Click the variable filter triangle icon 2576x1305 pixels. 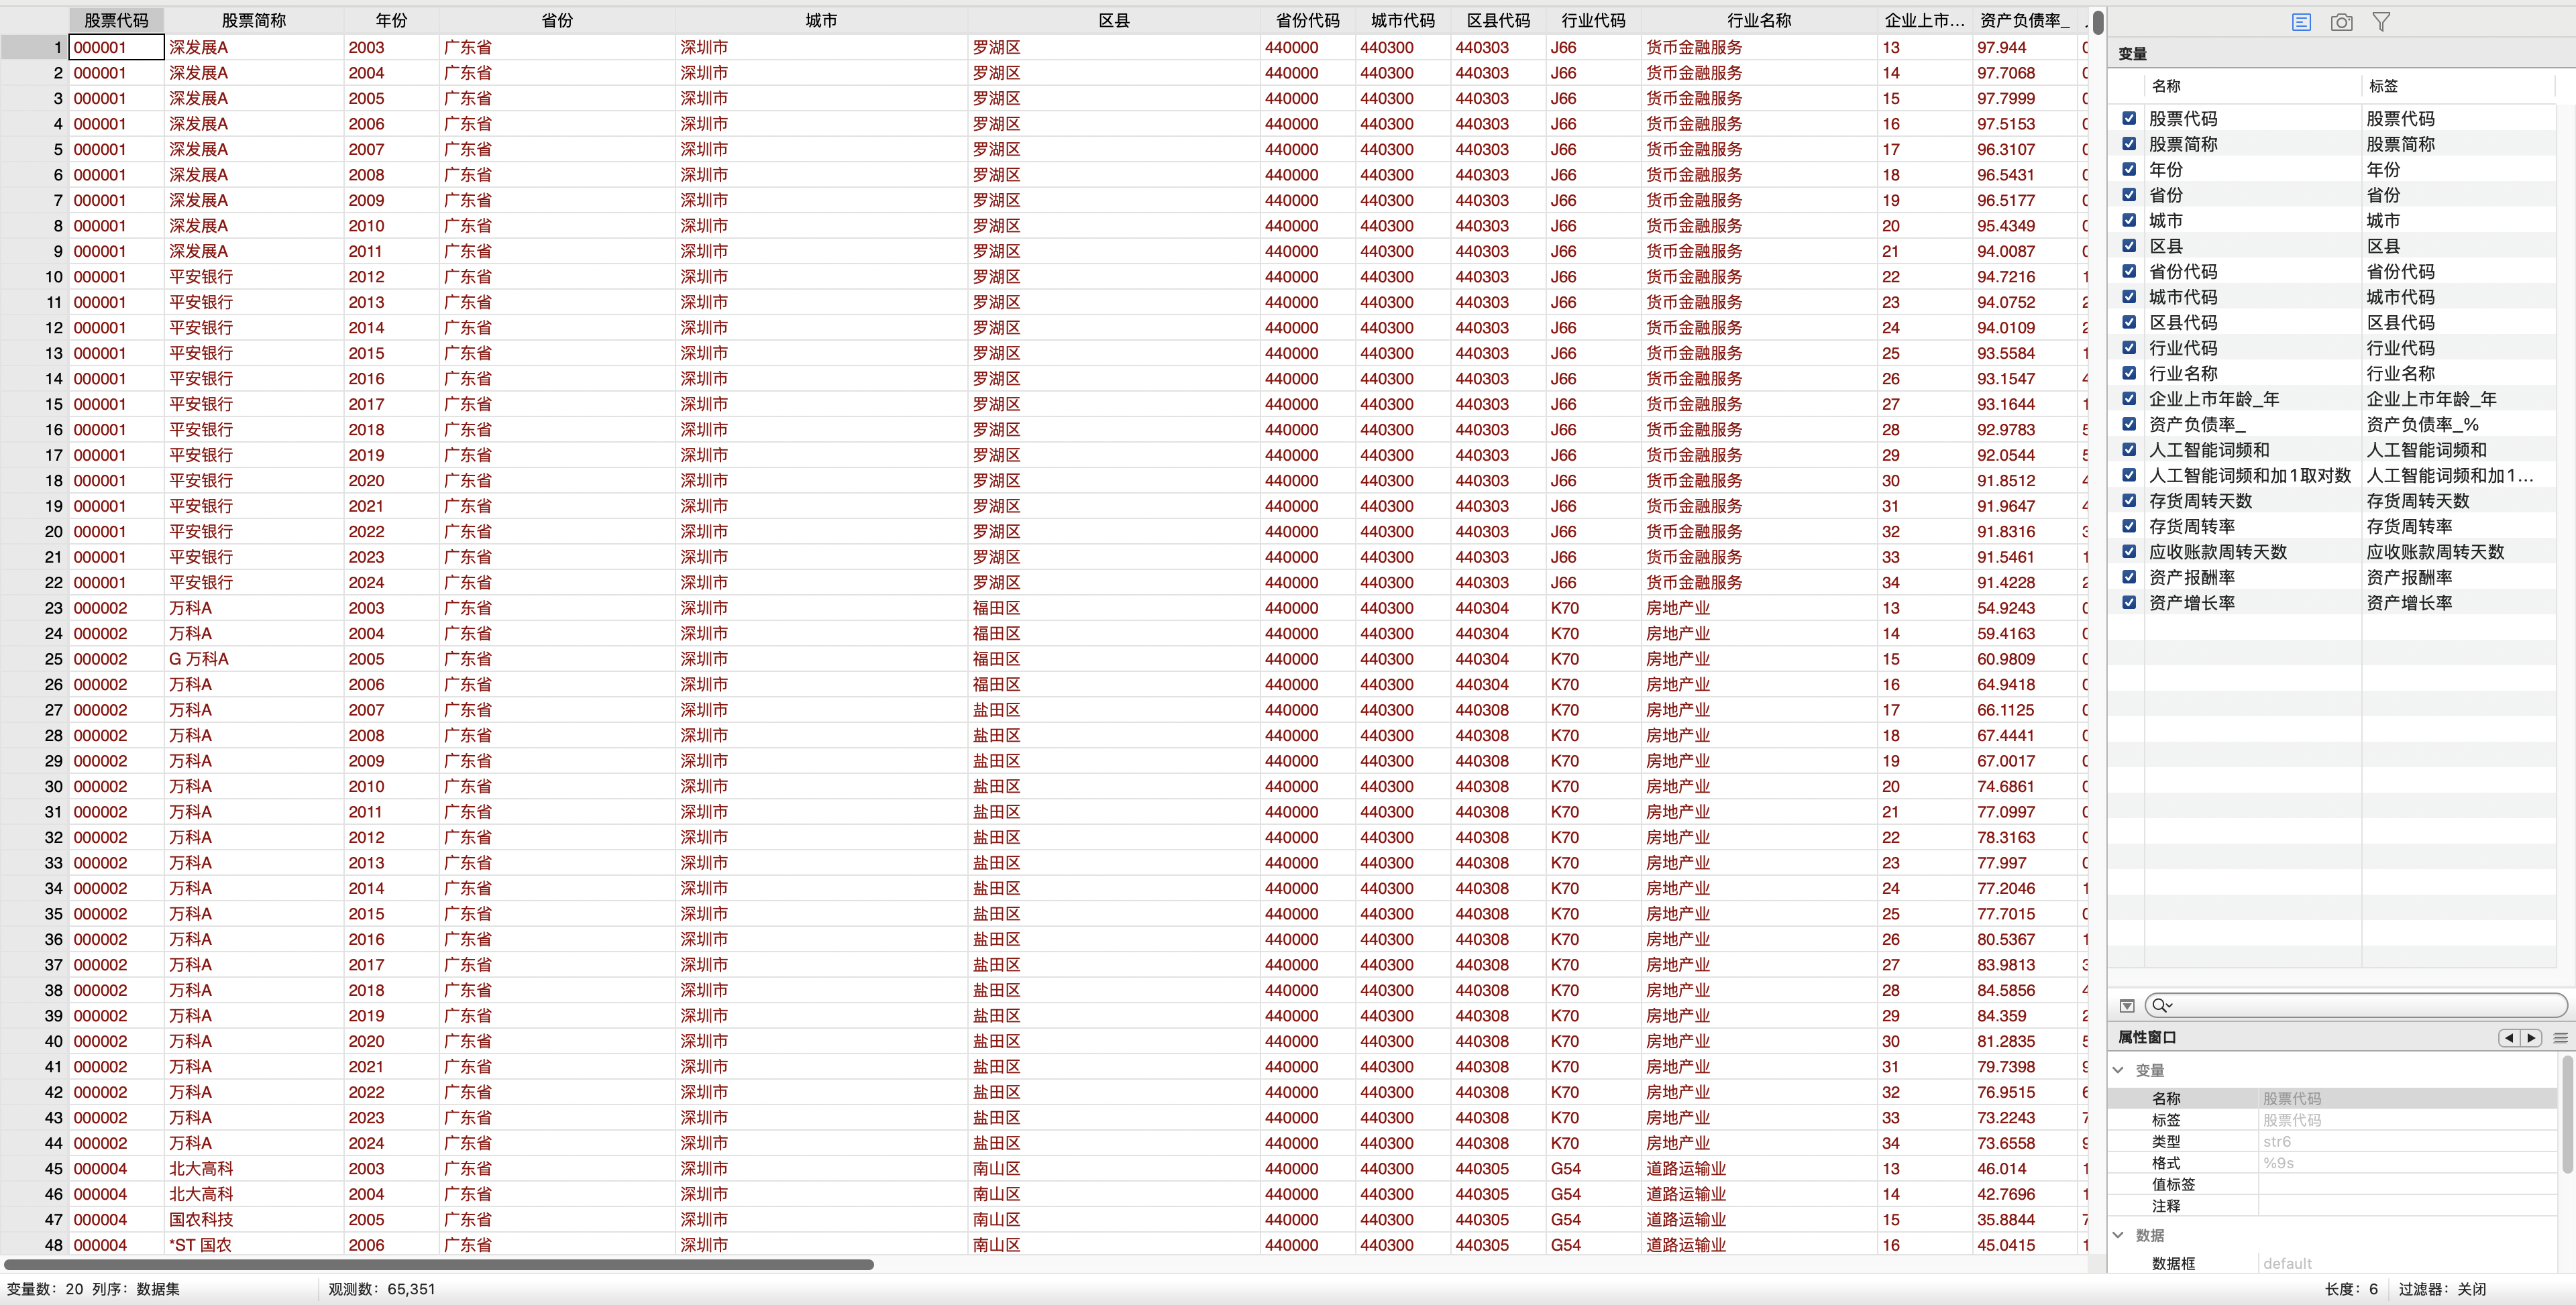(x=2127, y=1005)
